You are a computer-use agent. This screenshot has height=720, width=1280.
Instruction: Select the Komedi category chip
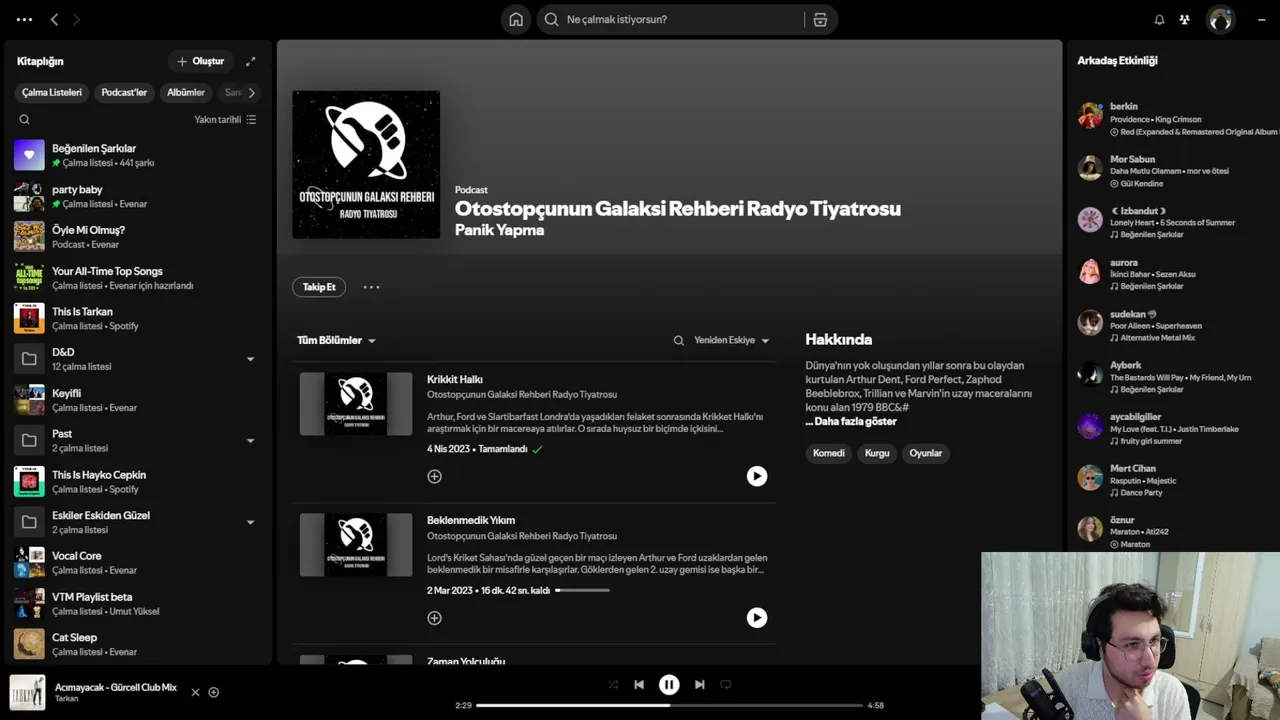coord(829,453)
